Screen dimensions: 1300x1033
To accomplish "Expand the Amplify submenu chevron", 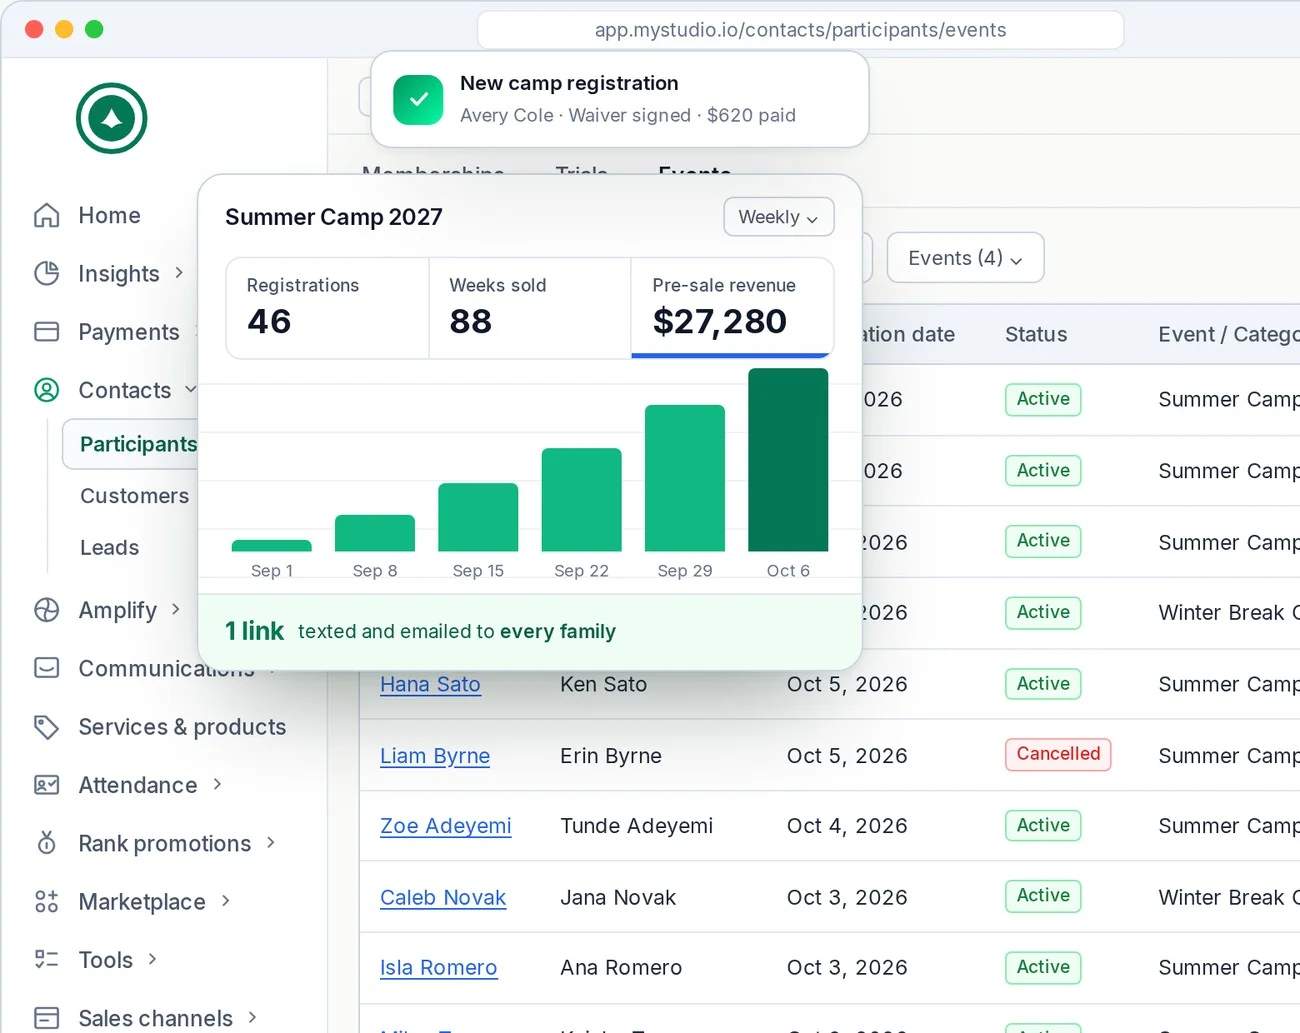I will [176, 608].
